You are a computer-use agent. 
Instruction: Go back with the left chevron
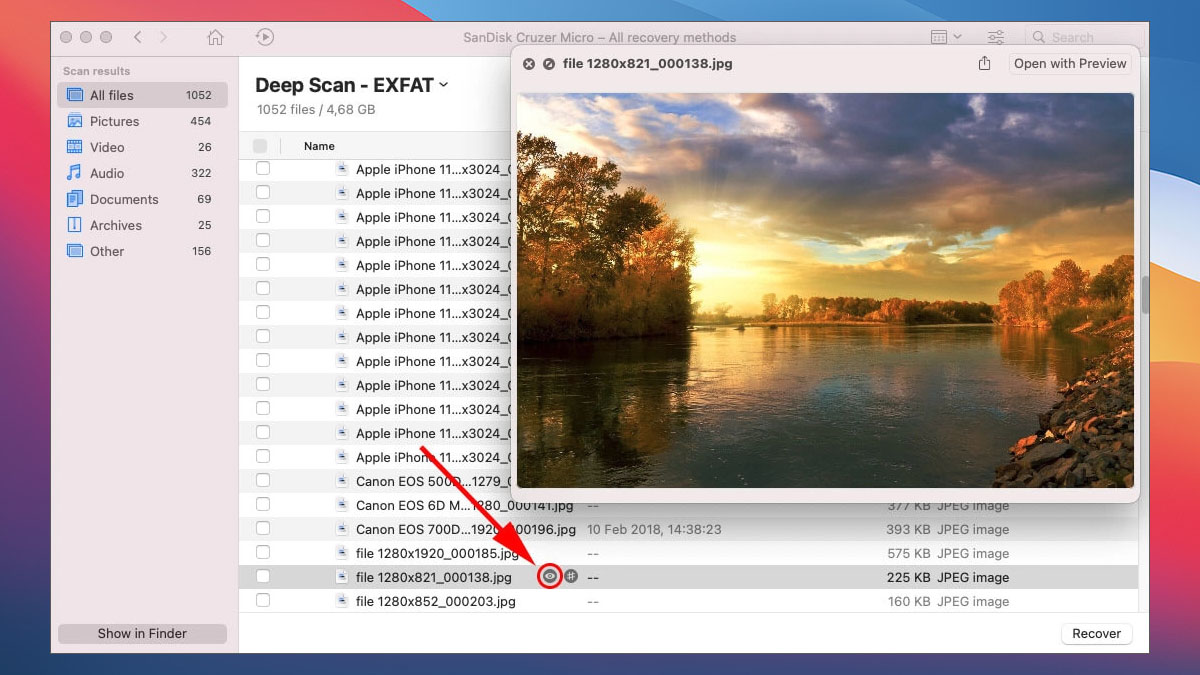[x=137, y=37]
